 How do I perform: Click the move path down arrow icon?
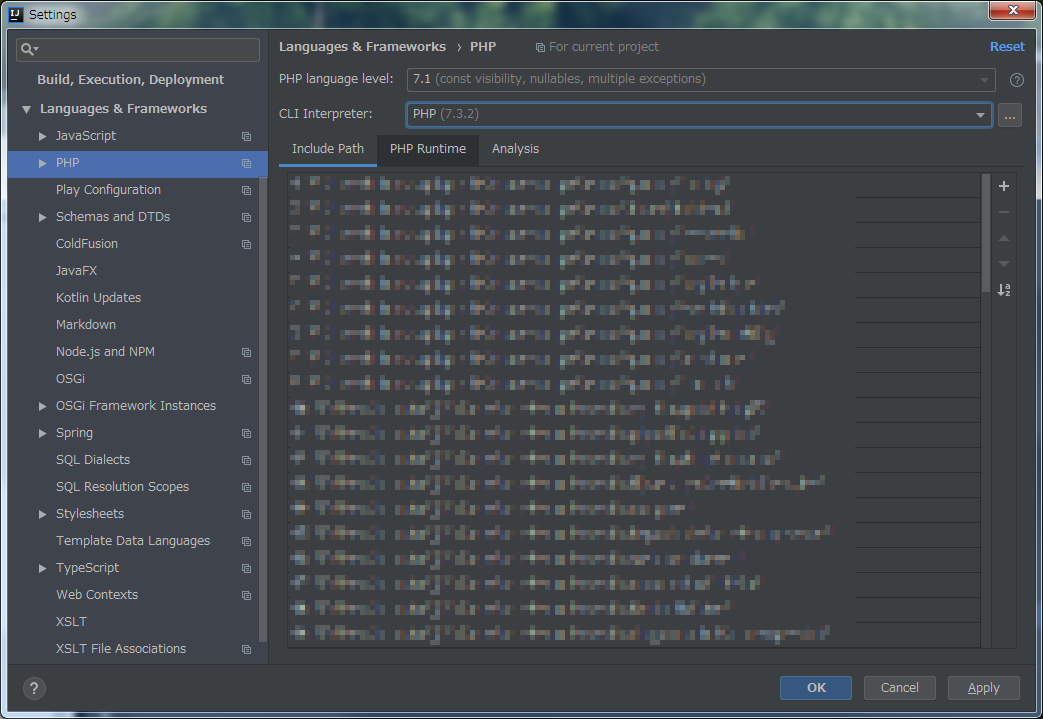click(x=1004, y=264)
